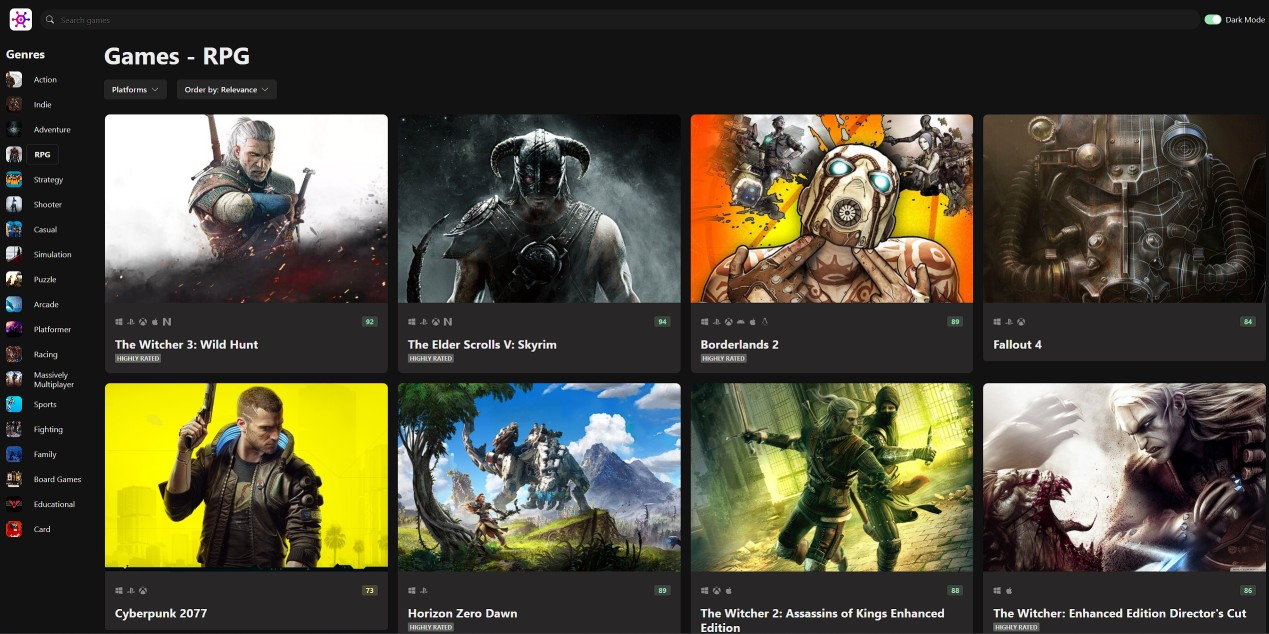Click the Borderlands 2 cover image
The height and width of the screenshot is (634, 1269).
832,208
